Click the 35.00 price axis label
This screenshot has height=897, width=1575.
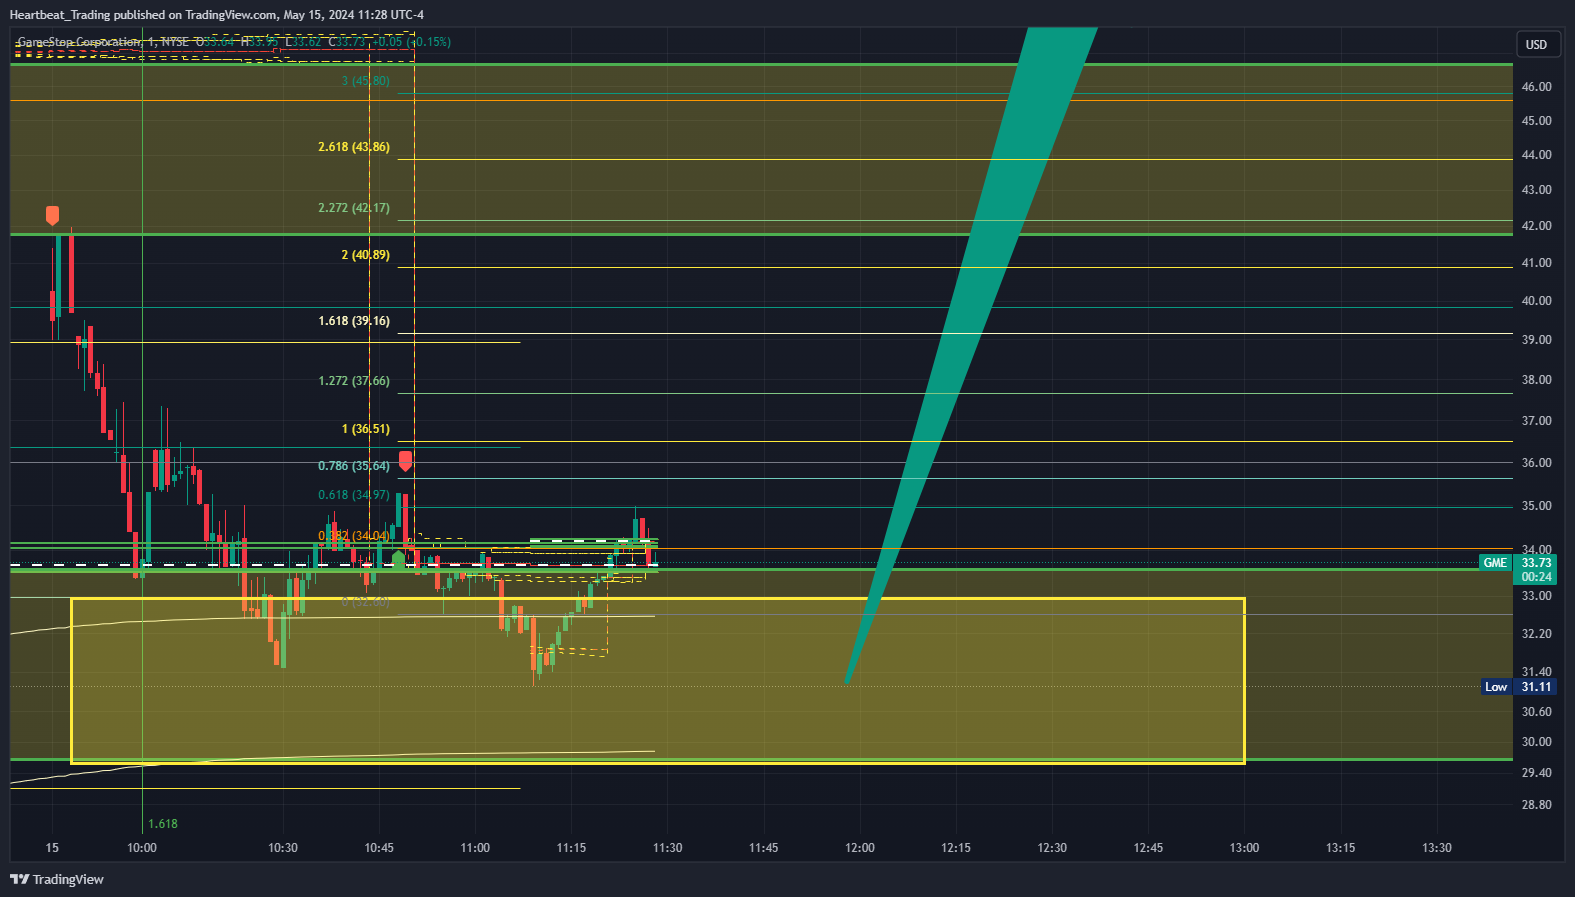(1536, 506)
